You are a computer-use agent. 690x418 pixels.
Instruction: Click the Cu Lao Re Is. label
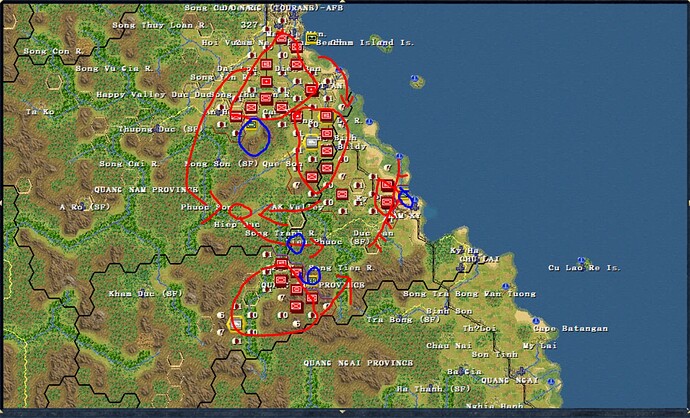584,268
